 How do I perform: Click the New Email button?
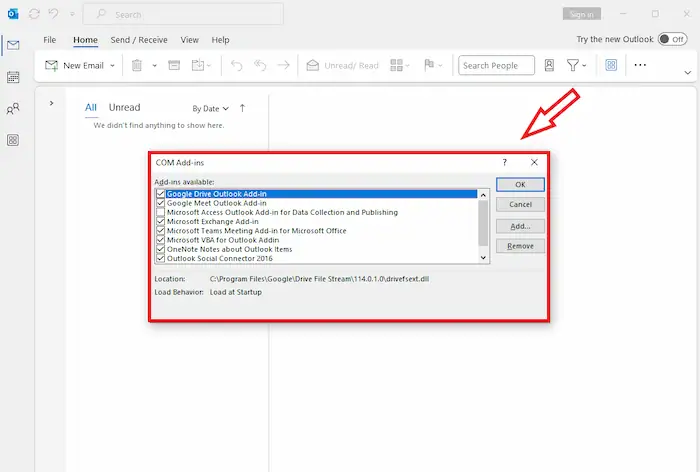(x=75, y=66)
